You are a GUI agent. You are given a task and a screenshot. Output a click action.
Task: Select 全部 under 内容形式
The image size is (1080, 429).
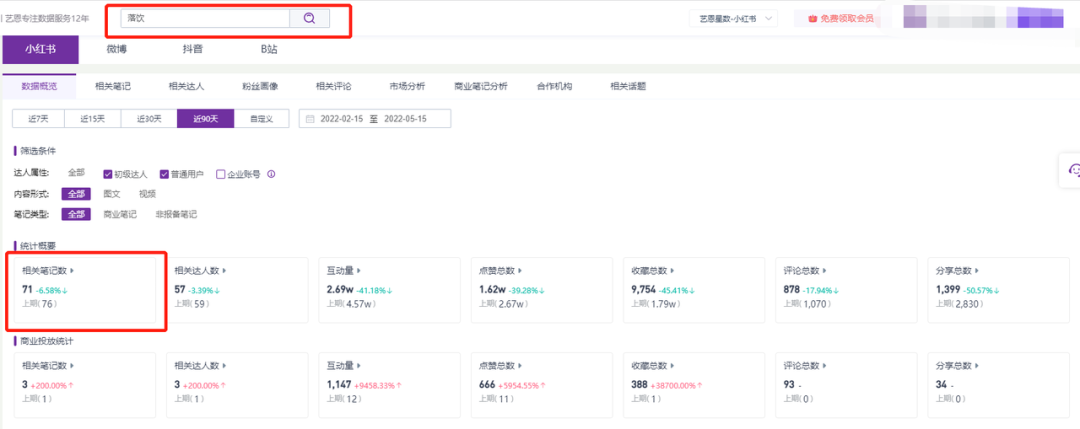76,194
